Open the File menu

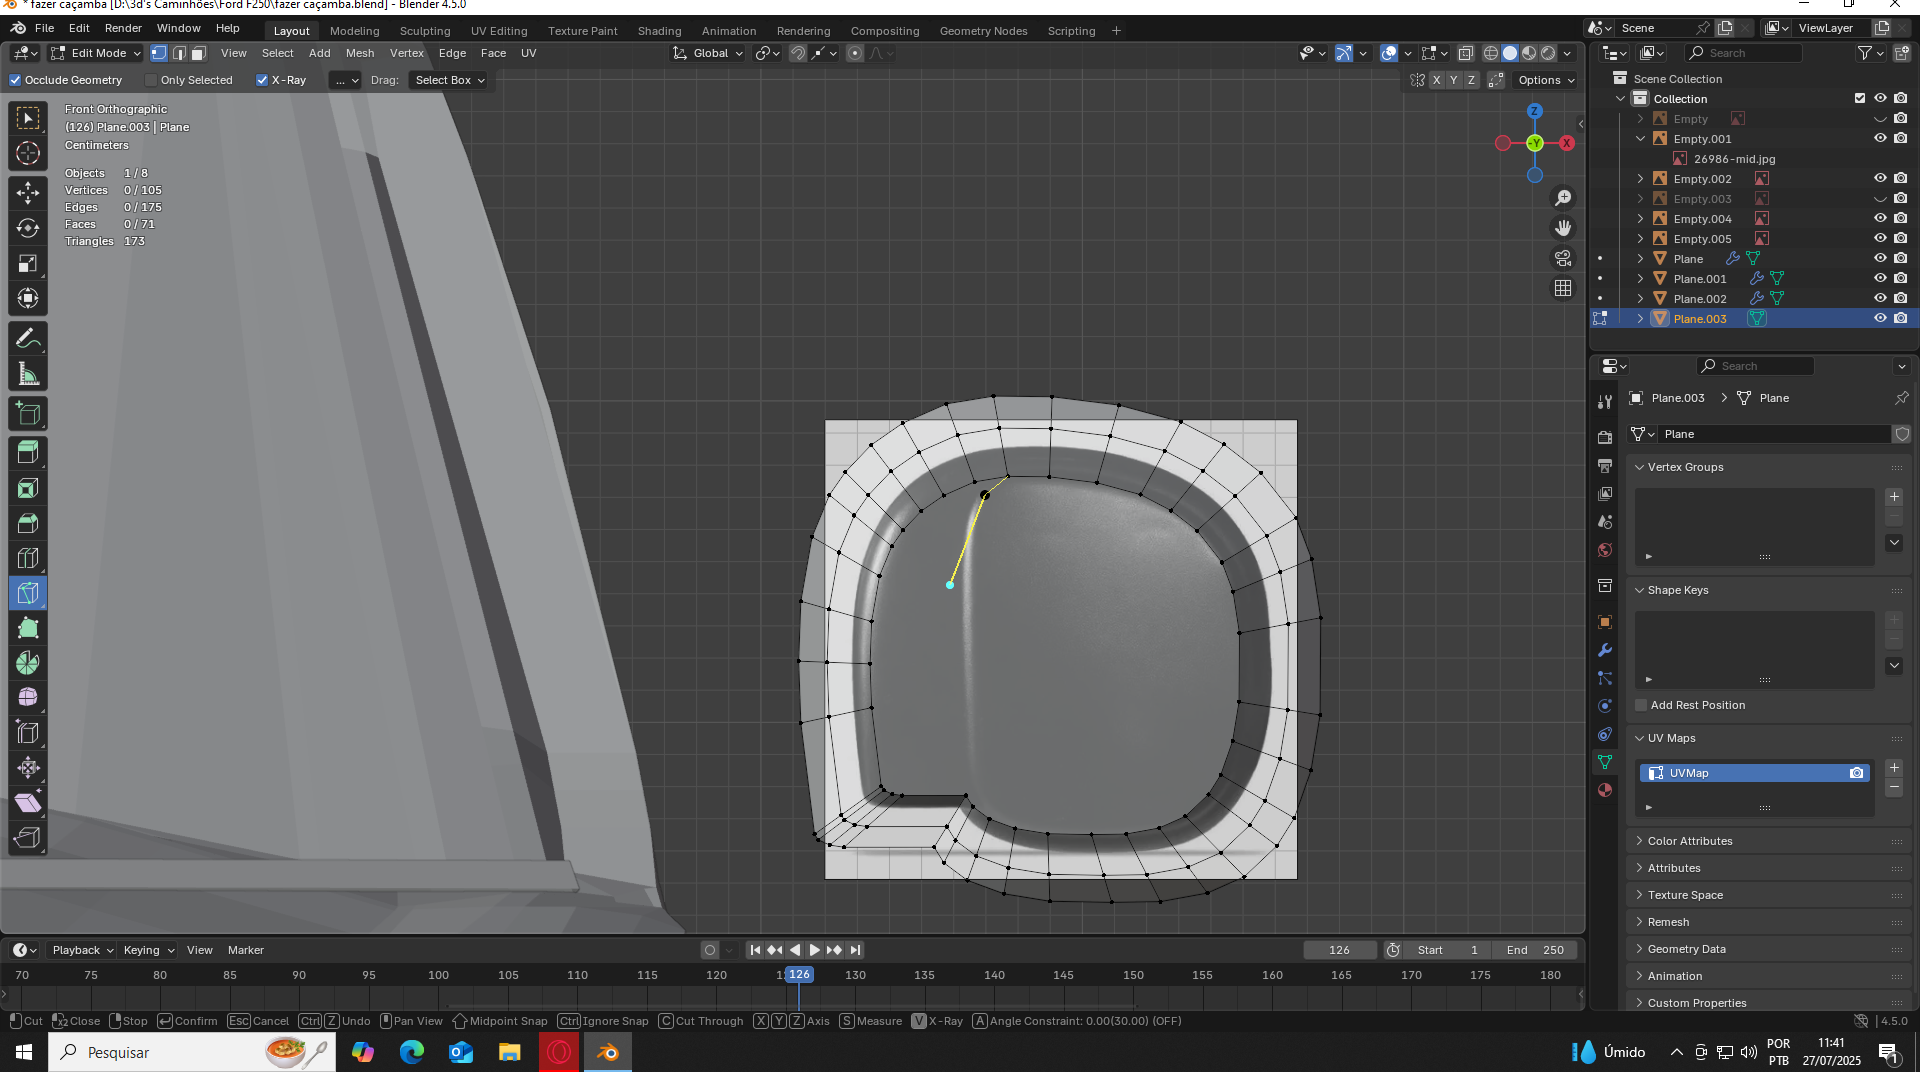(x=44, y=28)
